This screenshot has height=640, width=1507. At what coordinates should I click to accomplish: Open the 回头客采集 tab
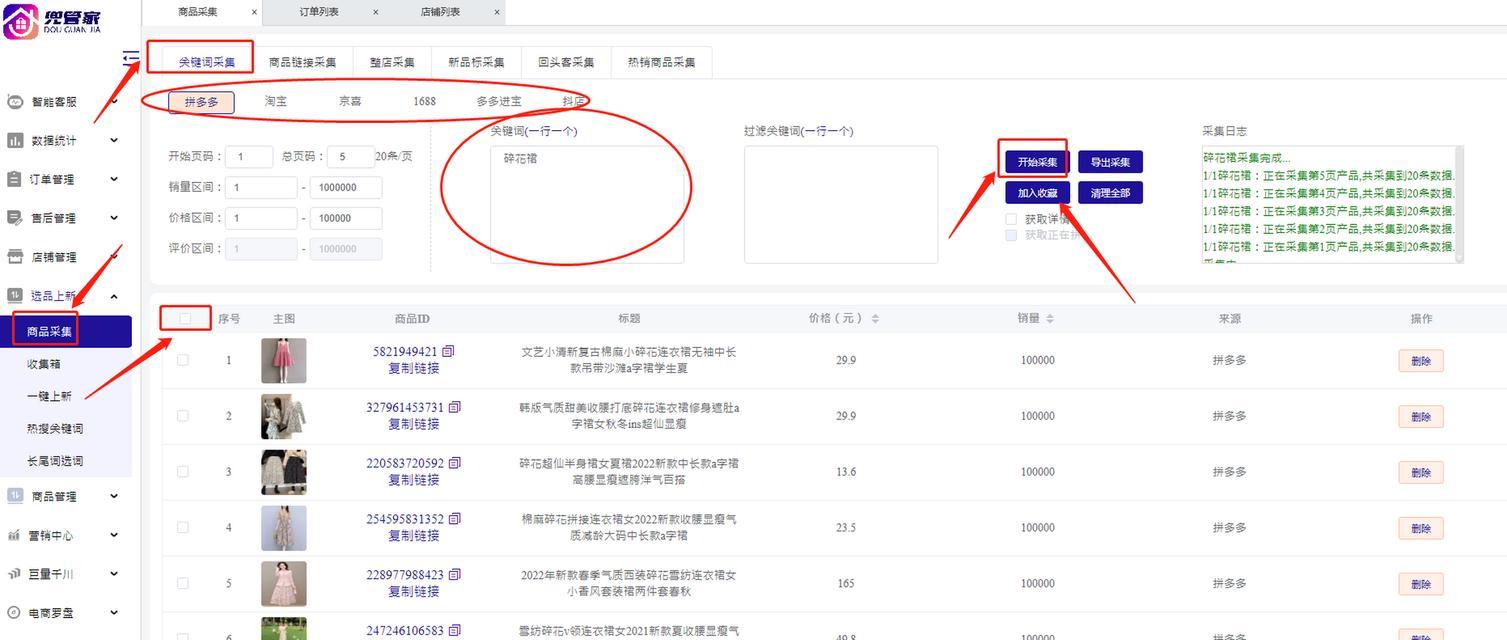(566, 62)
